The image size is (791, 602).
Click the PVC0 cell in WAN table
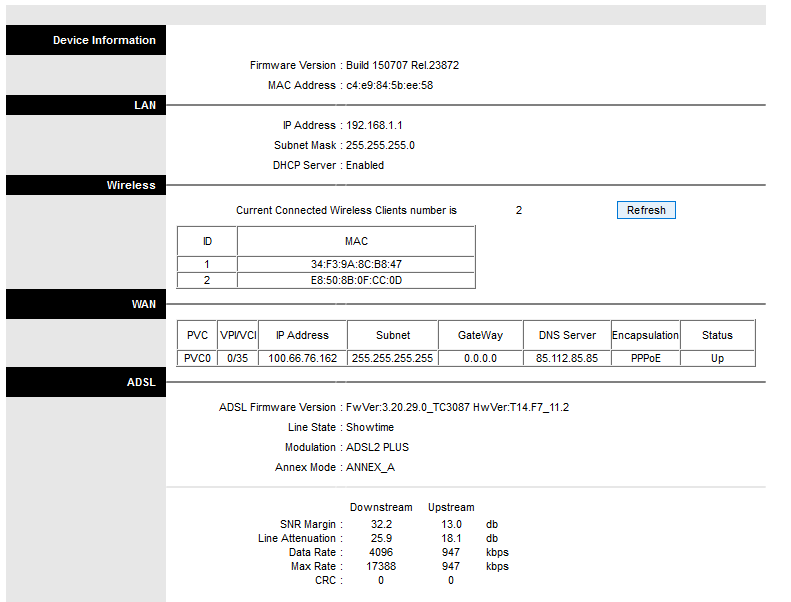tap(197, 358)
